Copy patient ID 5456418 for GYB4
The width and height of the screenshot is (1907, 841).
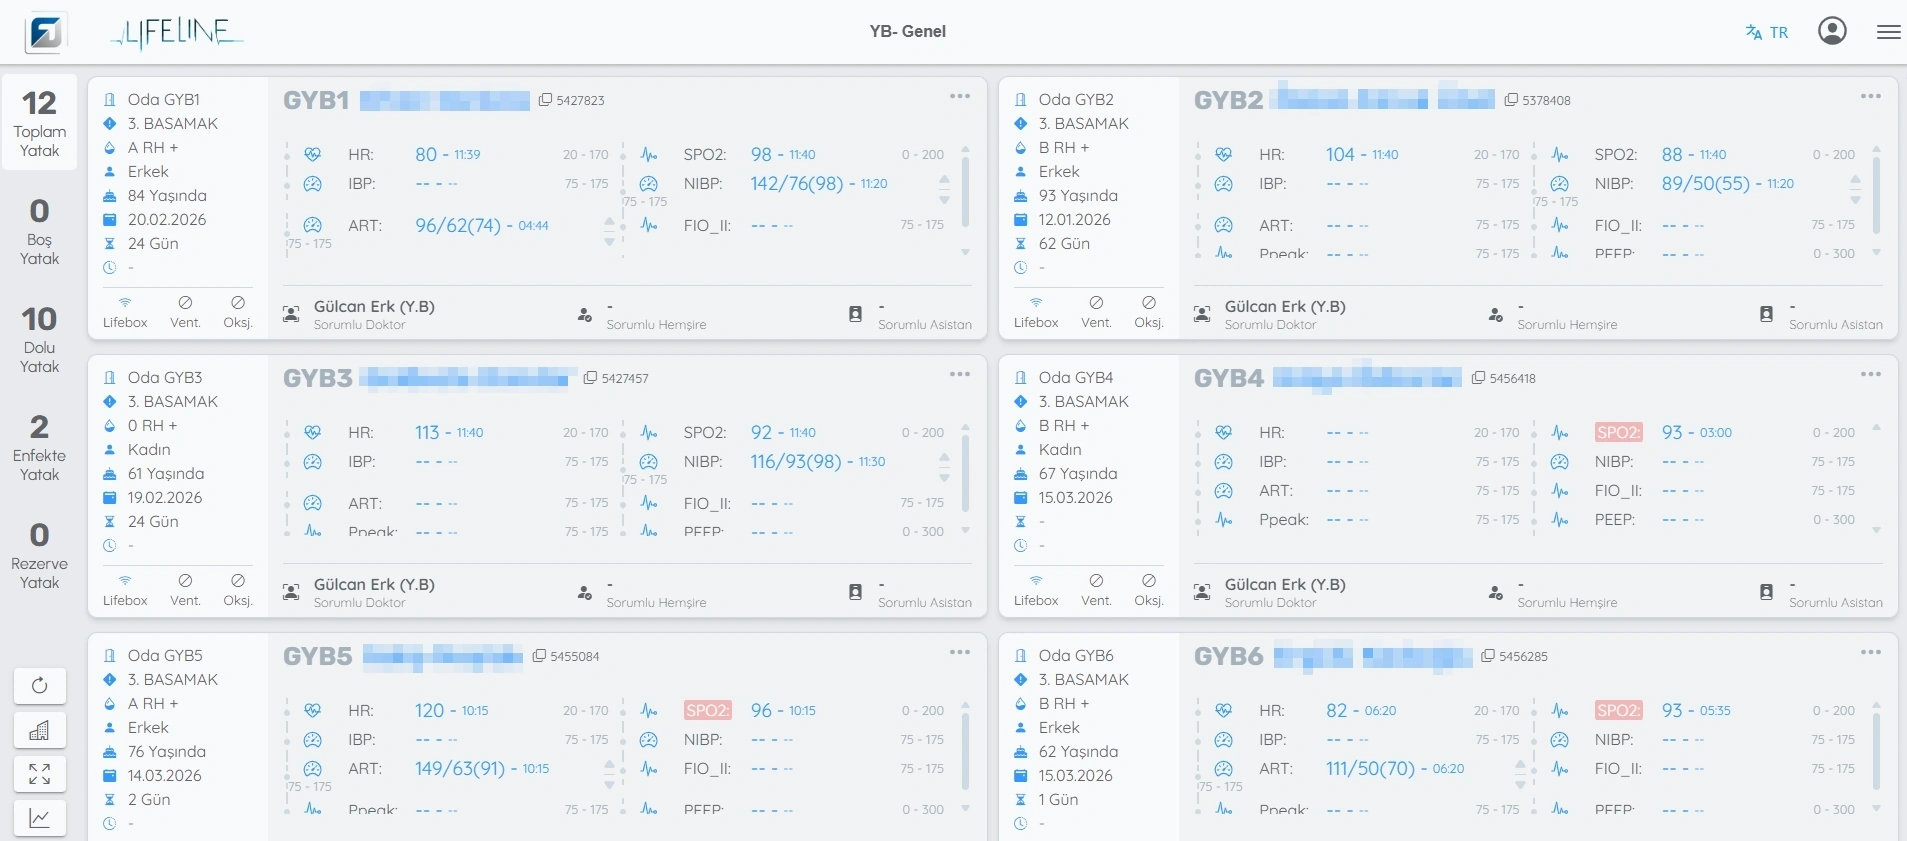[1478, 378]
